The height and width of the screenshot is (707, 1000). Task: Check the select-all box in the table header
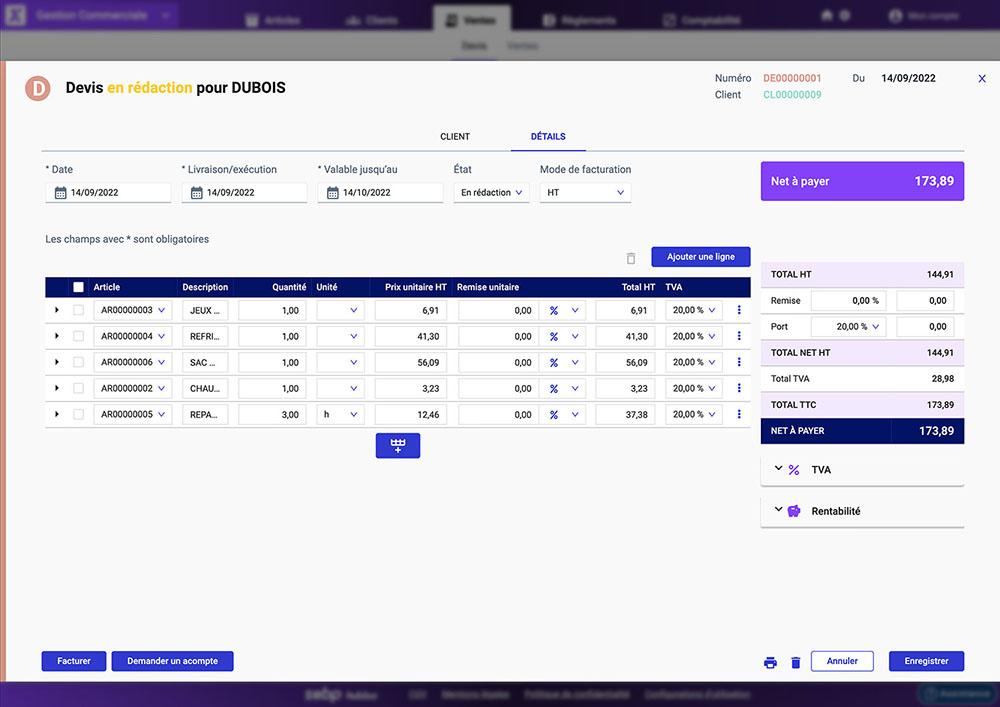click(x=78, y=287)
